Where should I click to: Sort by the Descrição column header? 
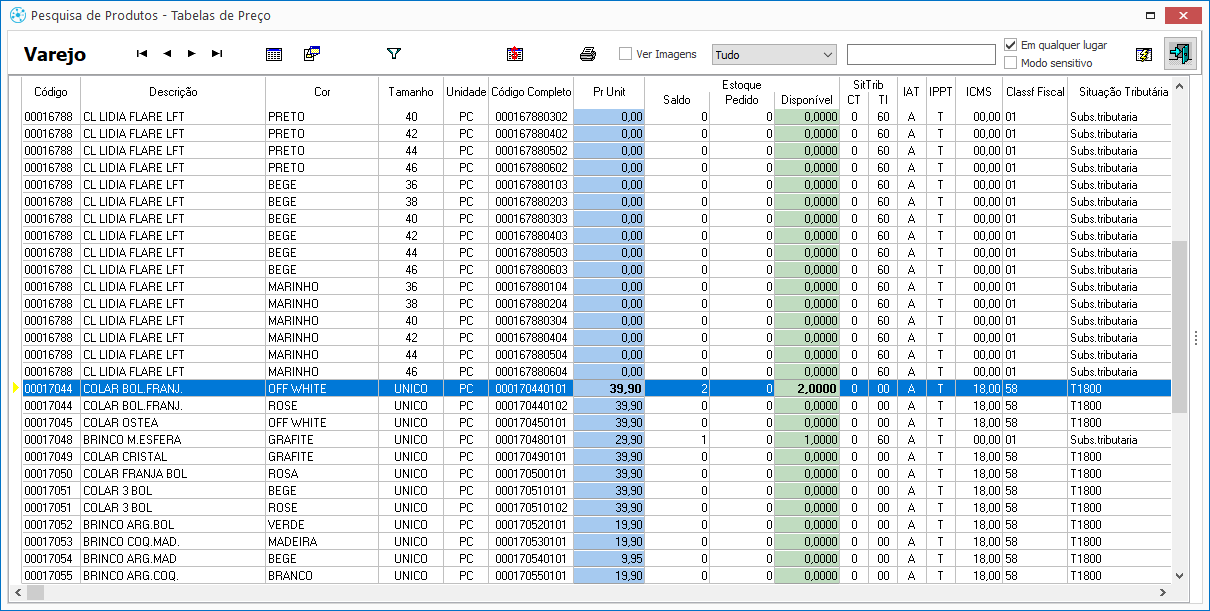[173, 92]
